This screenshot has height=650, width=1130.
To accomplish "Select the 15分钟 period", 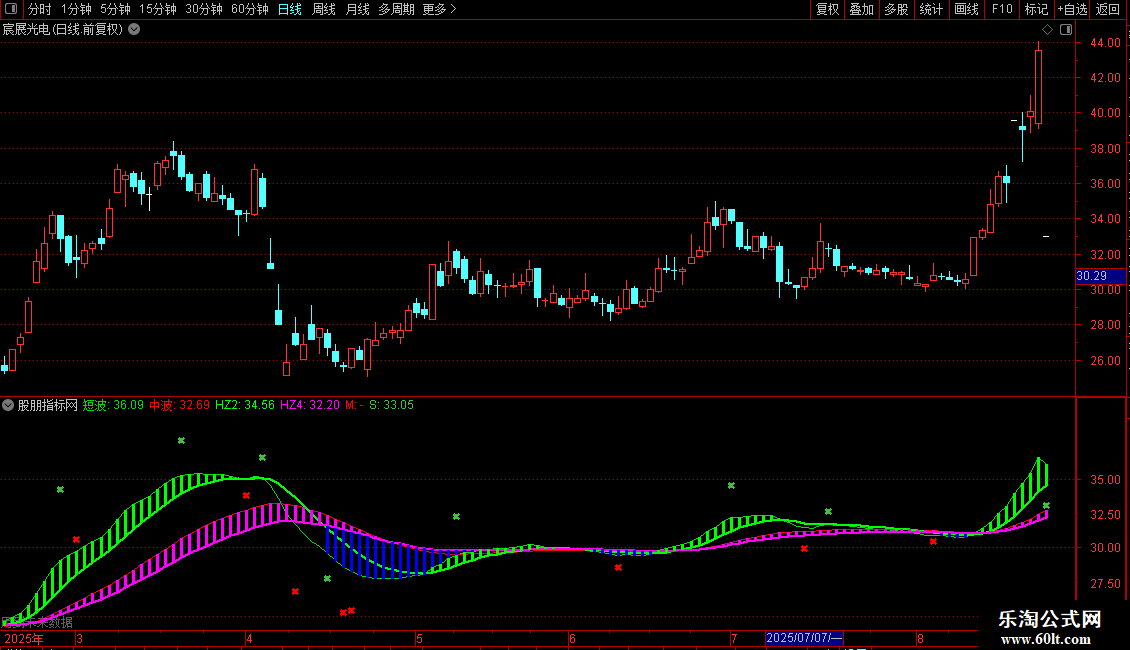I will coord(158,9).
